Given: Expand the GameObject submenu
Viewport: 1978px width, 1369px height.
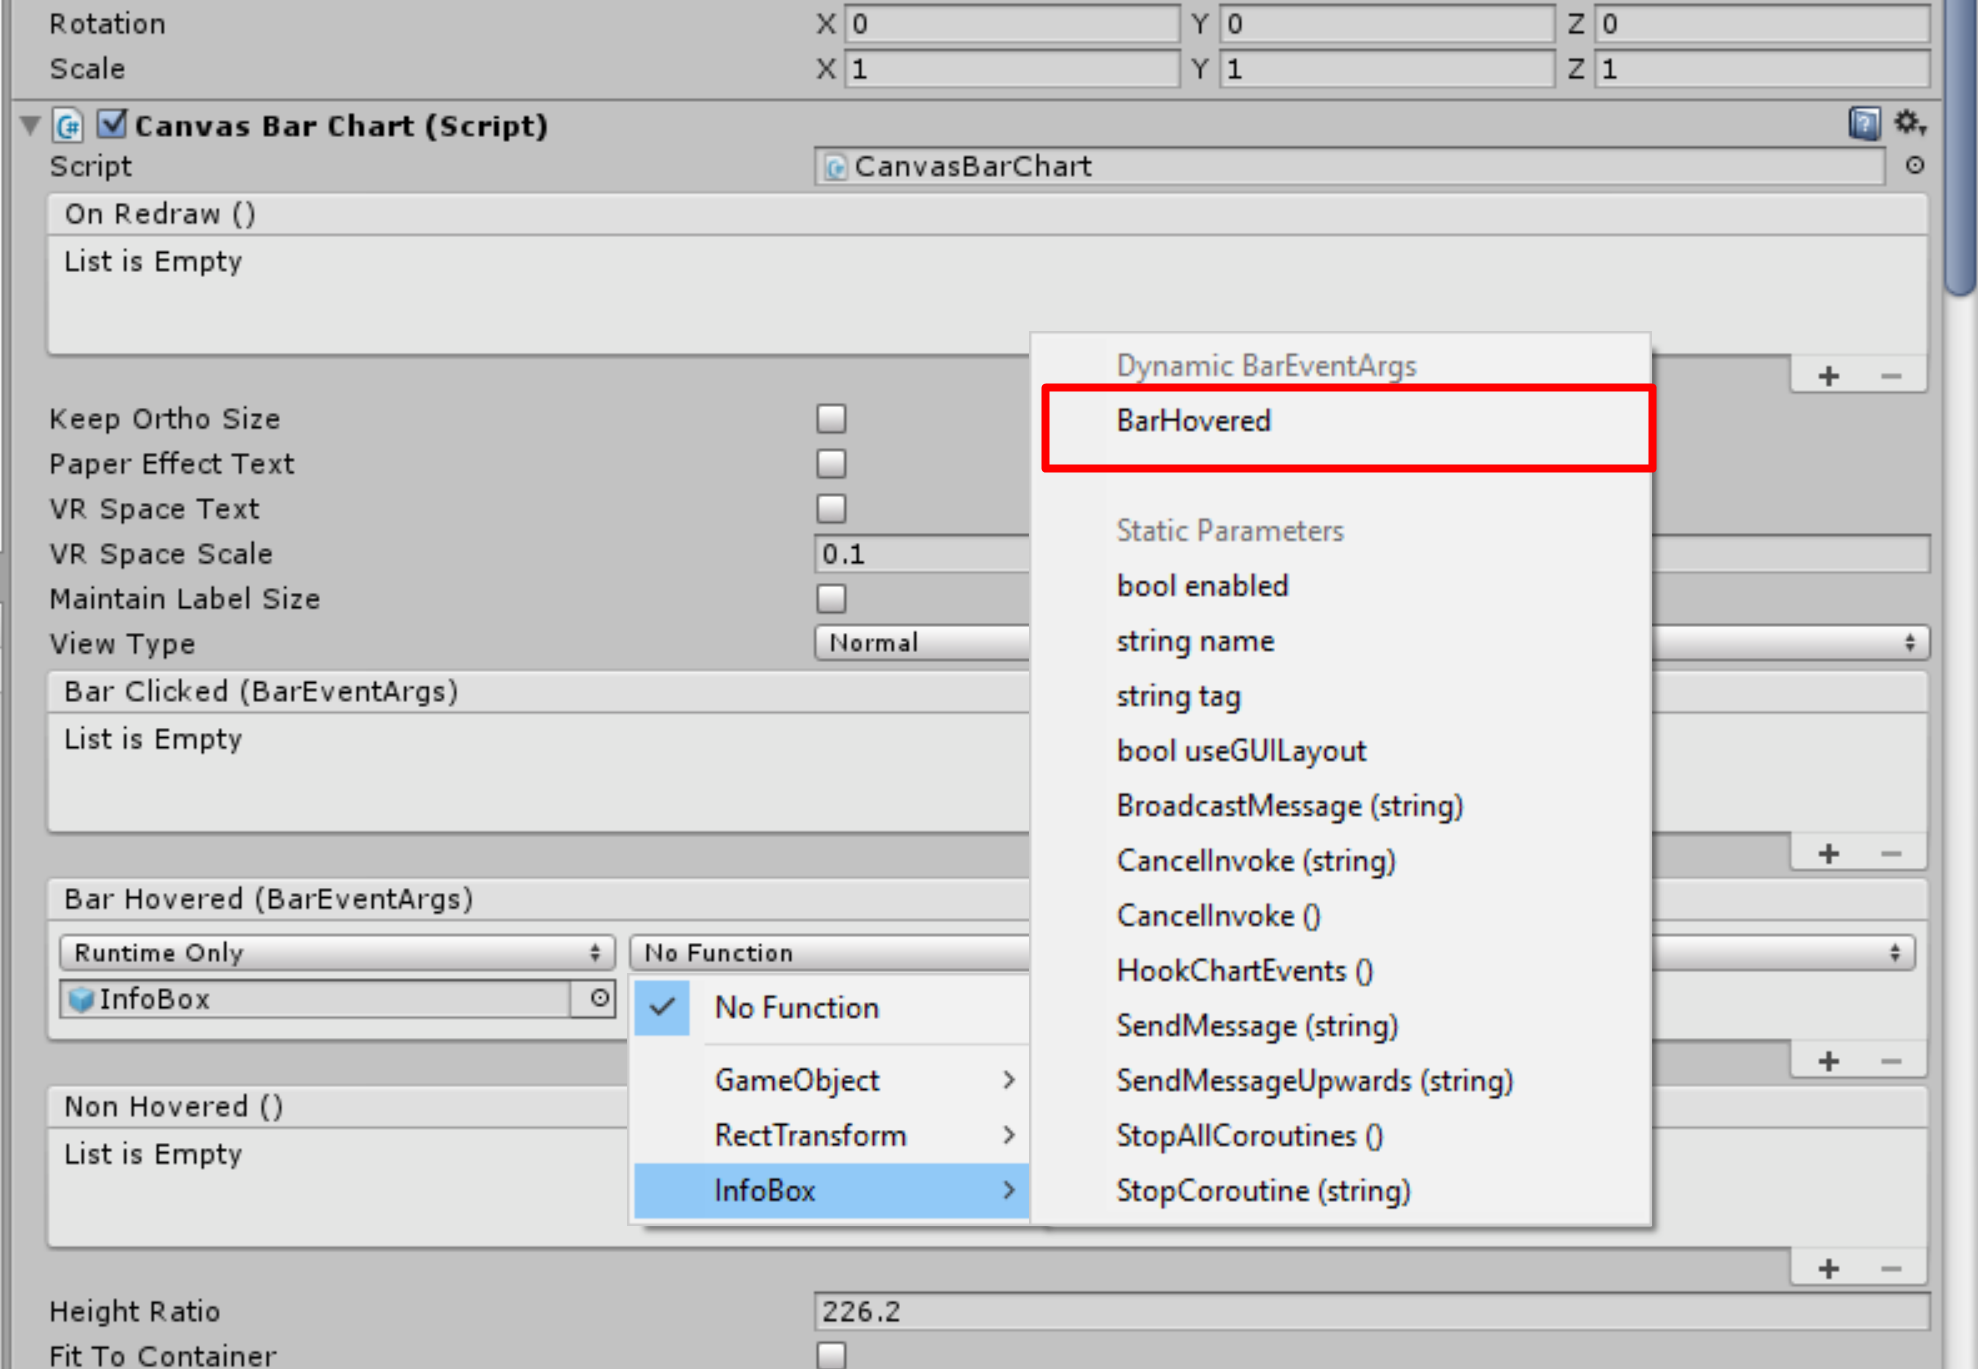Looking at the screenshot, I should click(x=832, y=1080).
